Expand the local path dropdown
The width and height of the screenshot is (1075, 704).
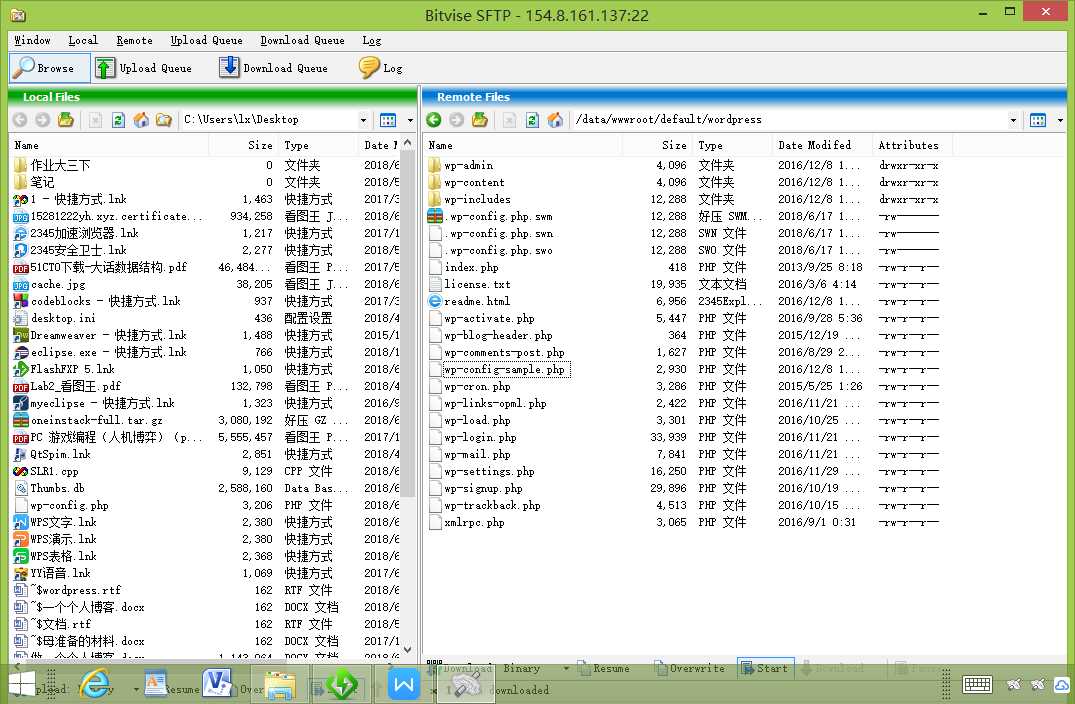tap(363, 120)
